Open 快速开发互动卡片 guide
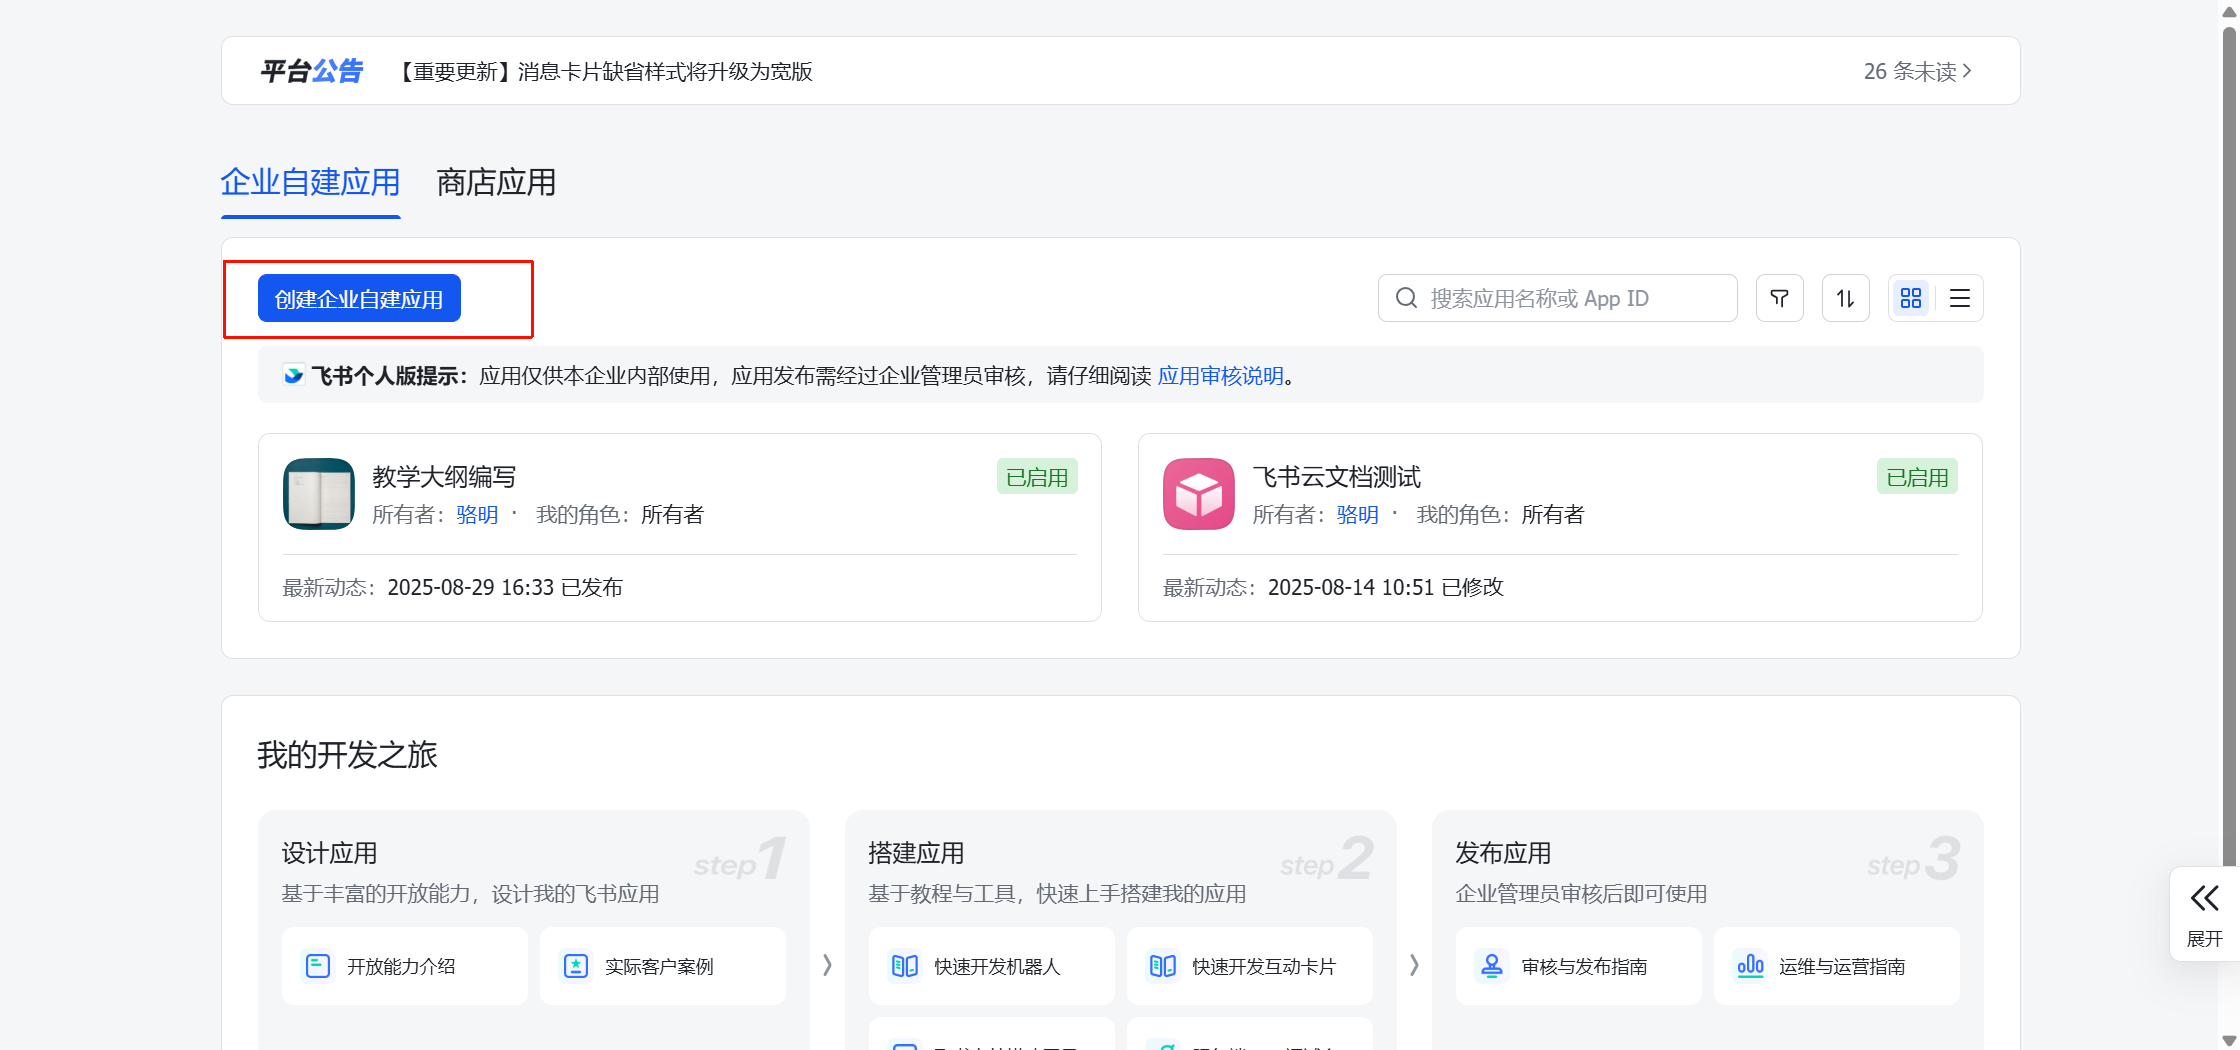 [1249, 966]
